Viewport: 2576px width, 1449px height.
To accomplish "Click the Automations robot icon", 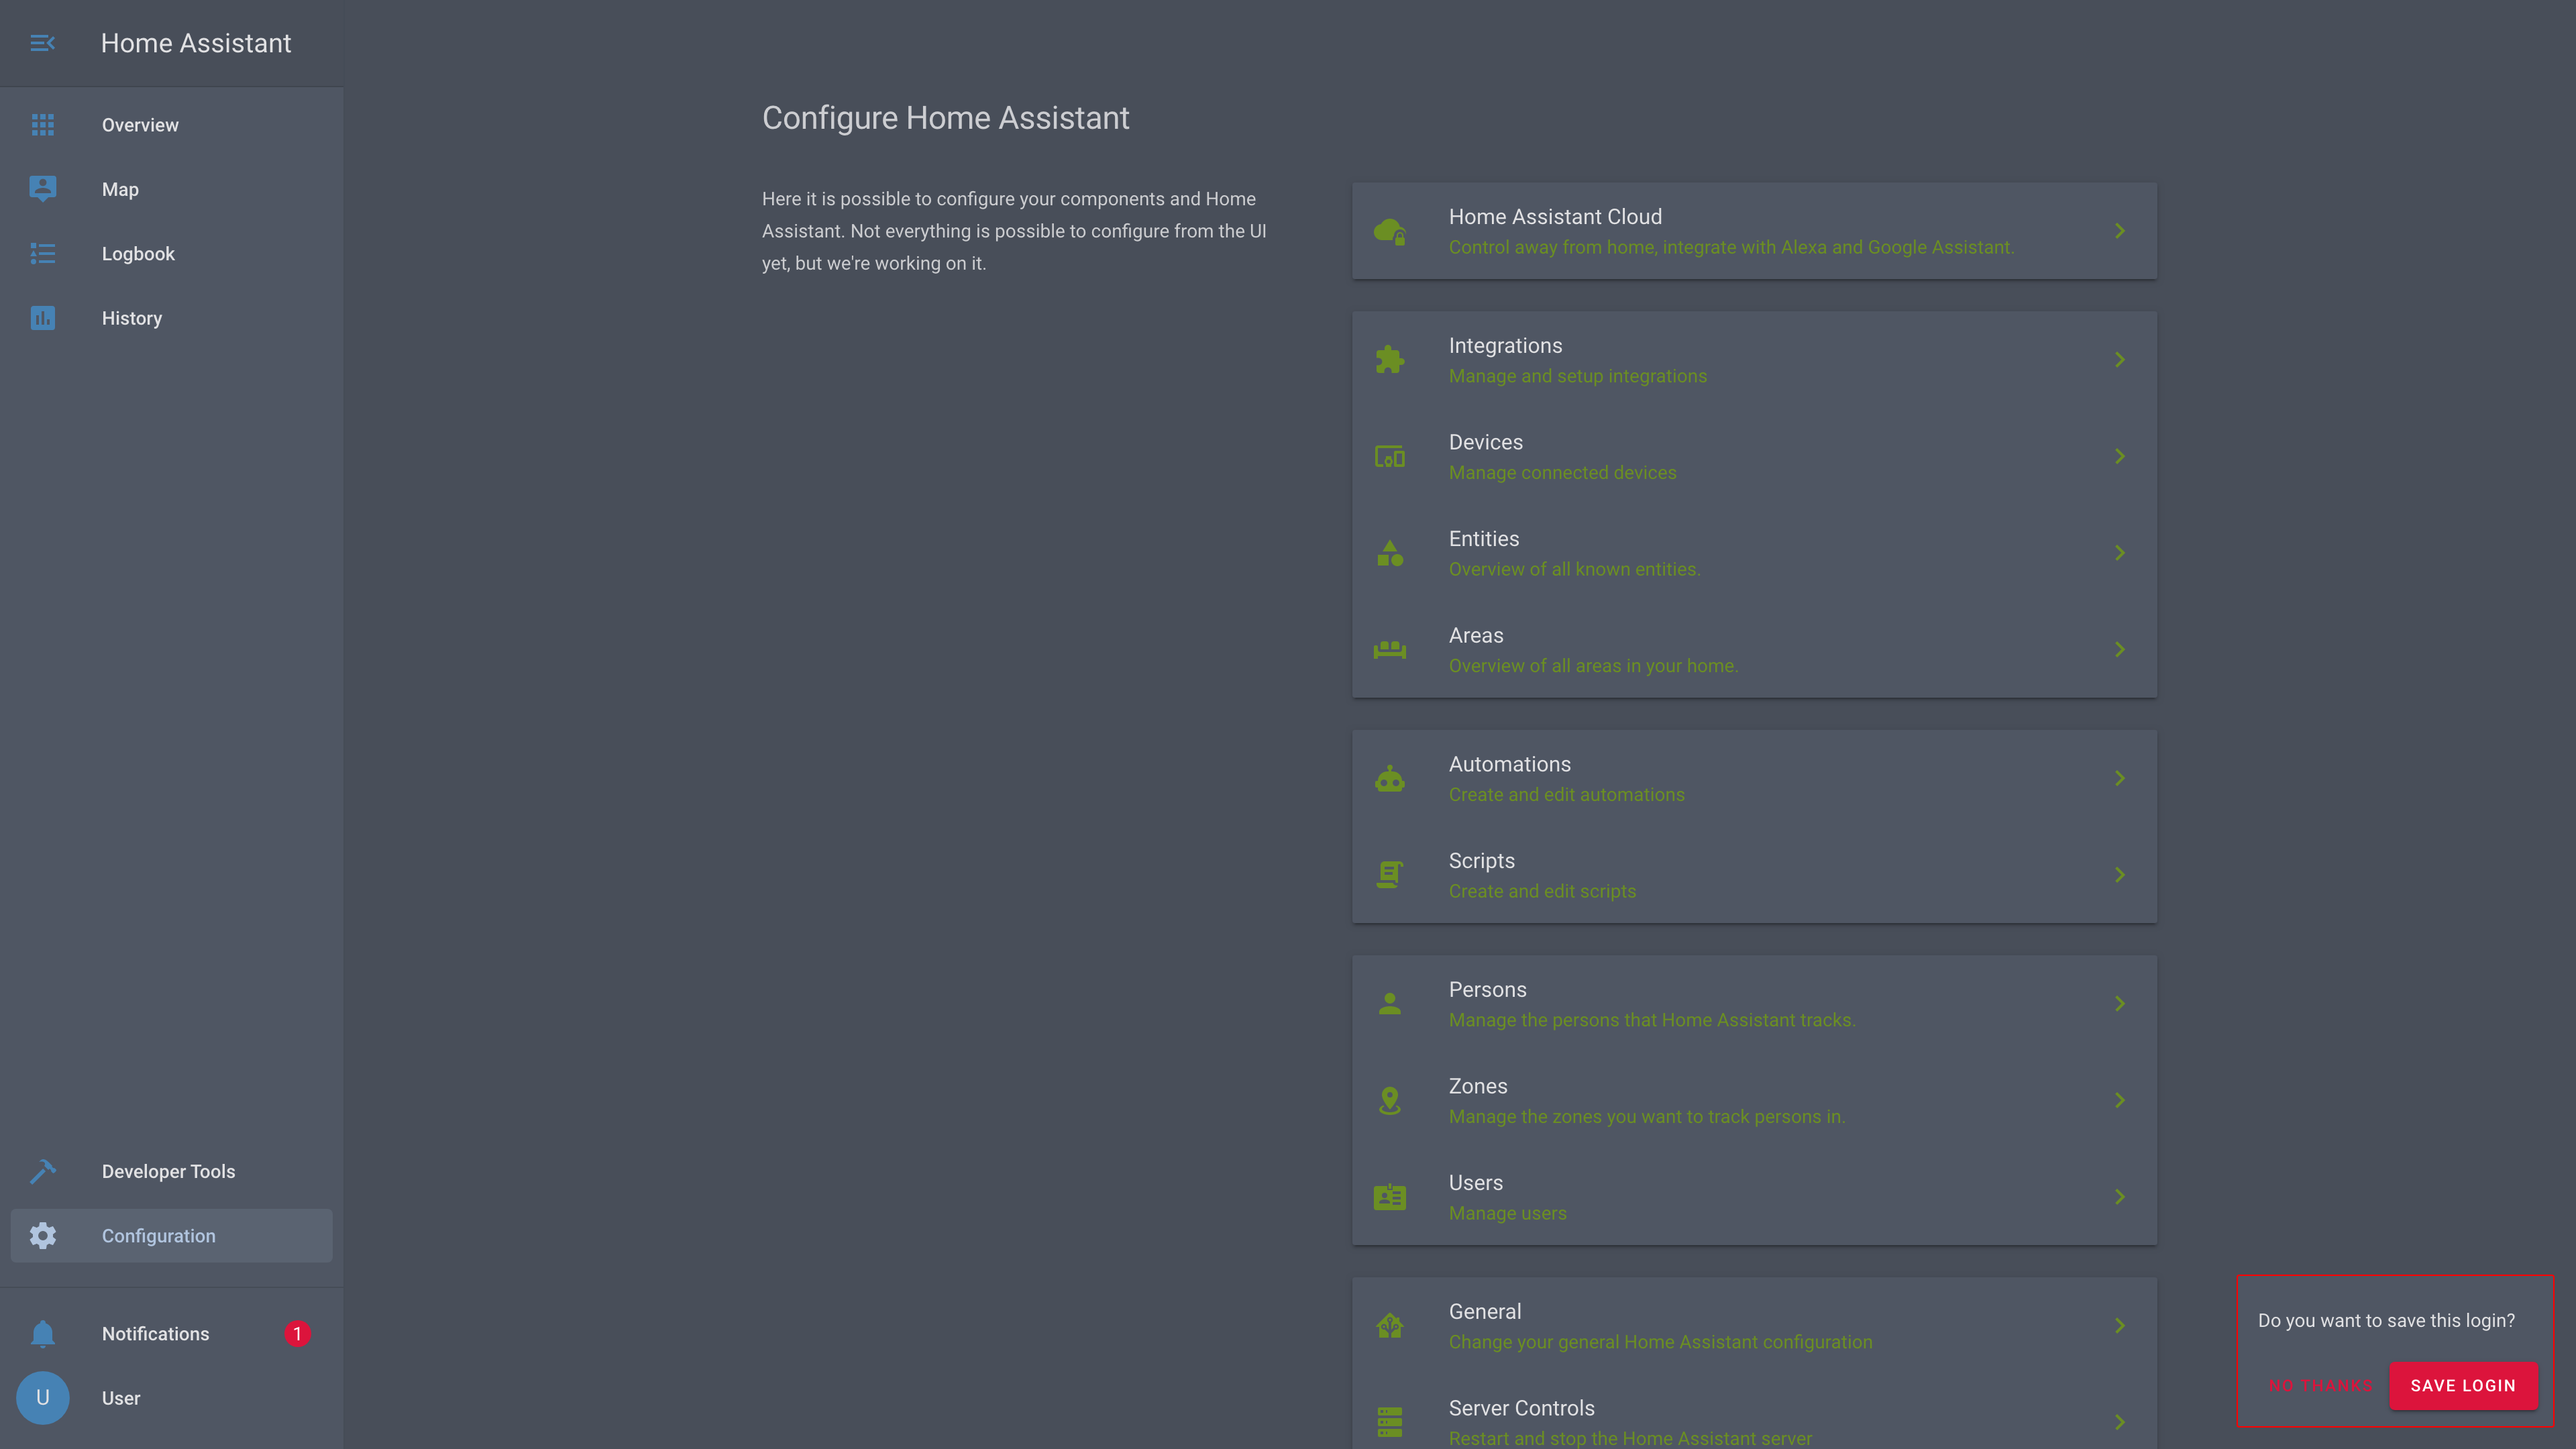I will [1389, 779].
